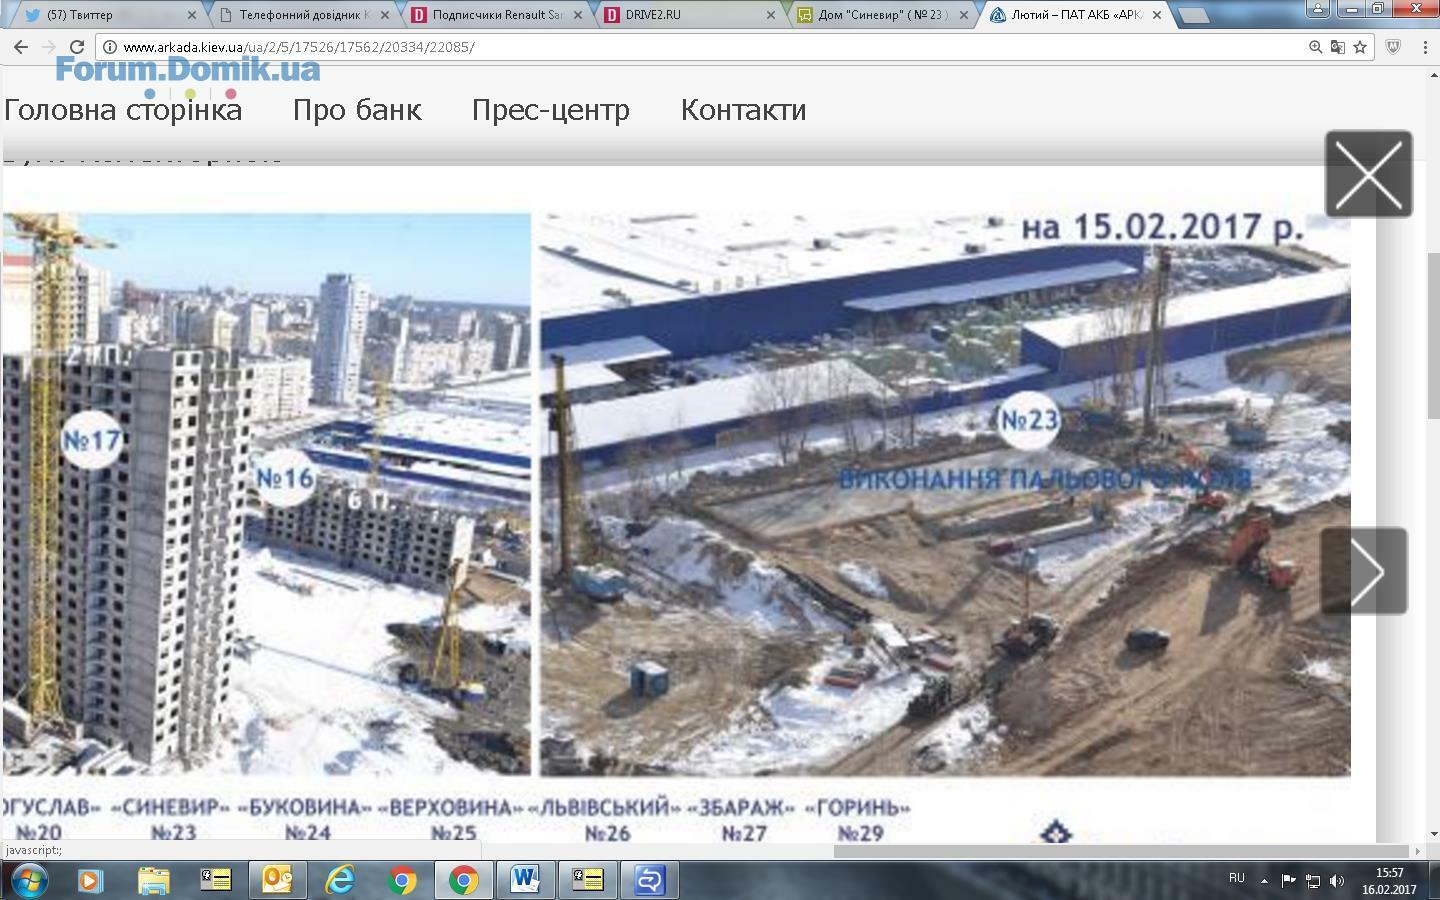Viewport: 1440px width, 900px height.
Task: Open the 'Прес-центр' menu item
Action: click(551, 110)
